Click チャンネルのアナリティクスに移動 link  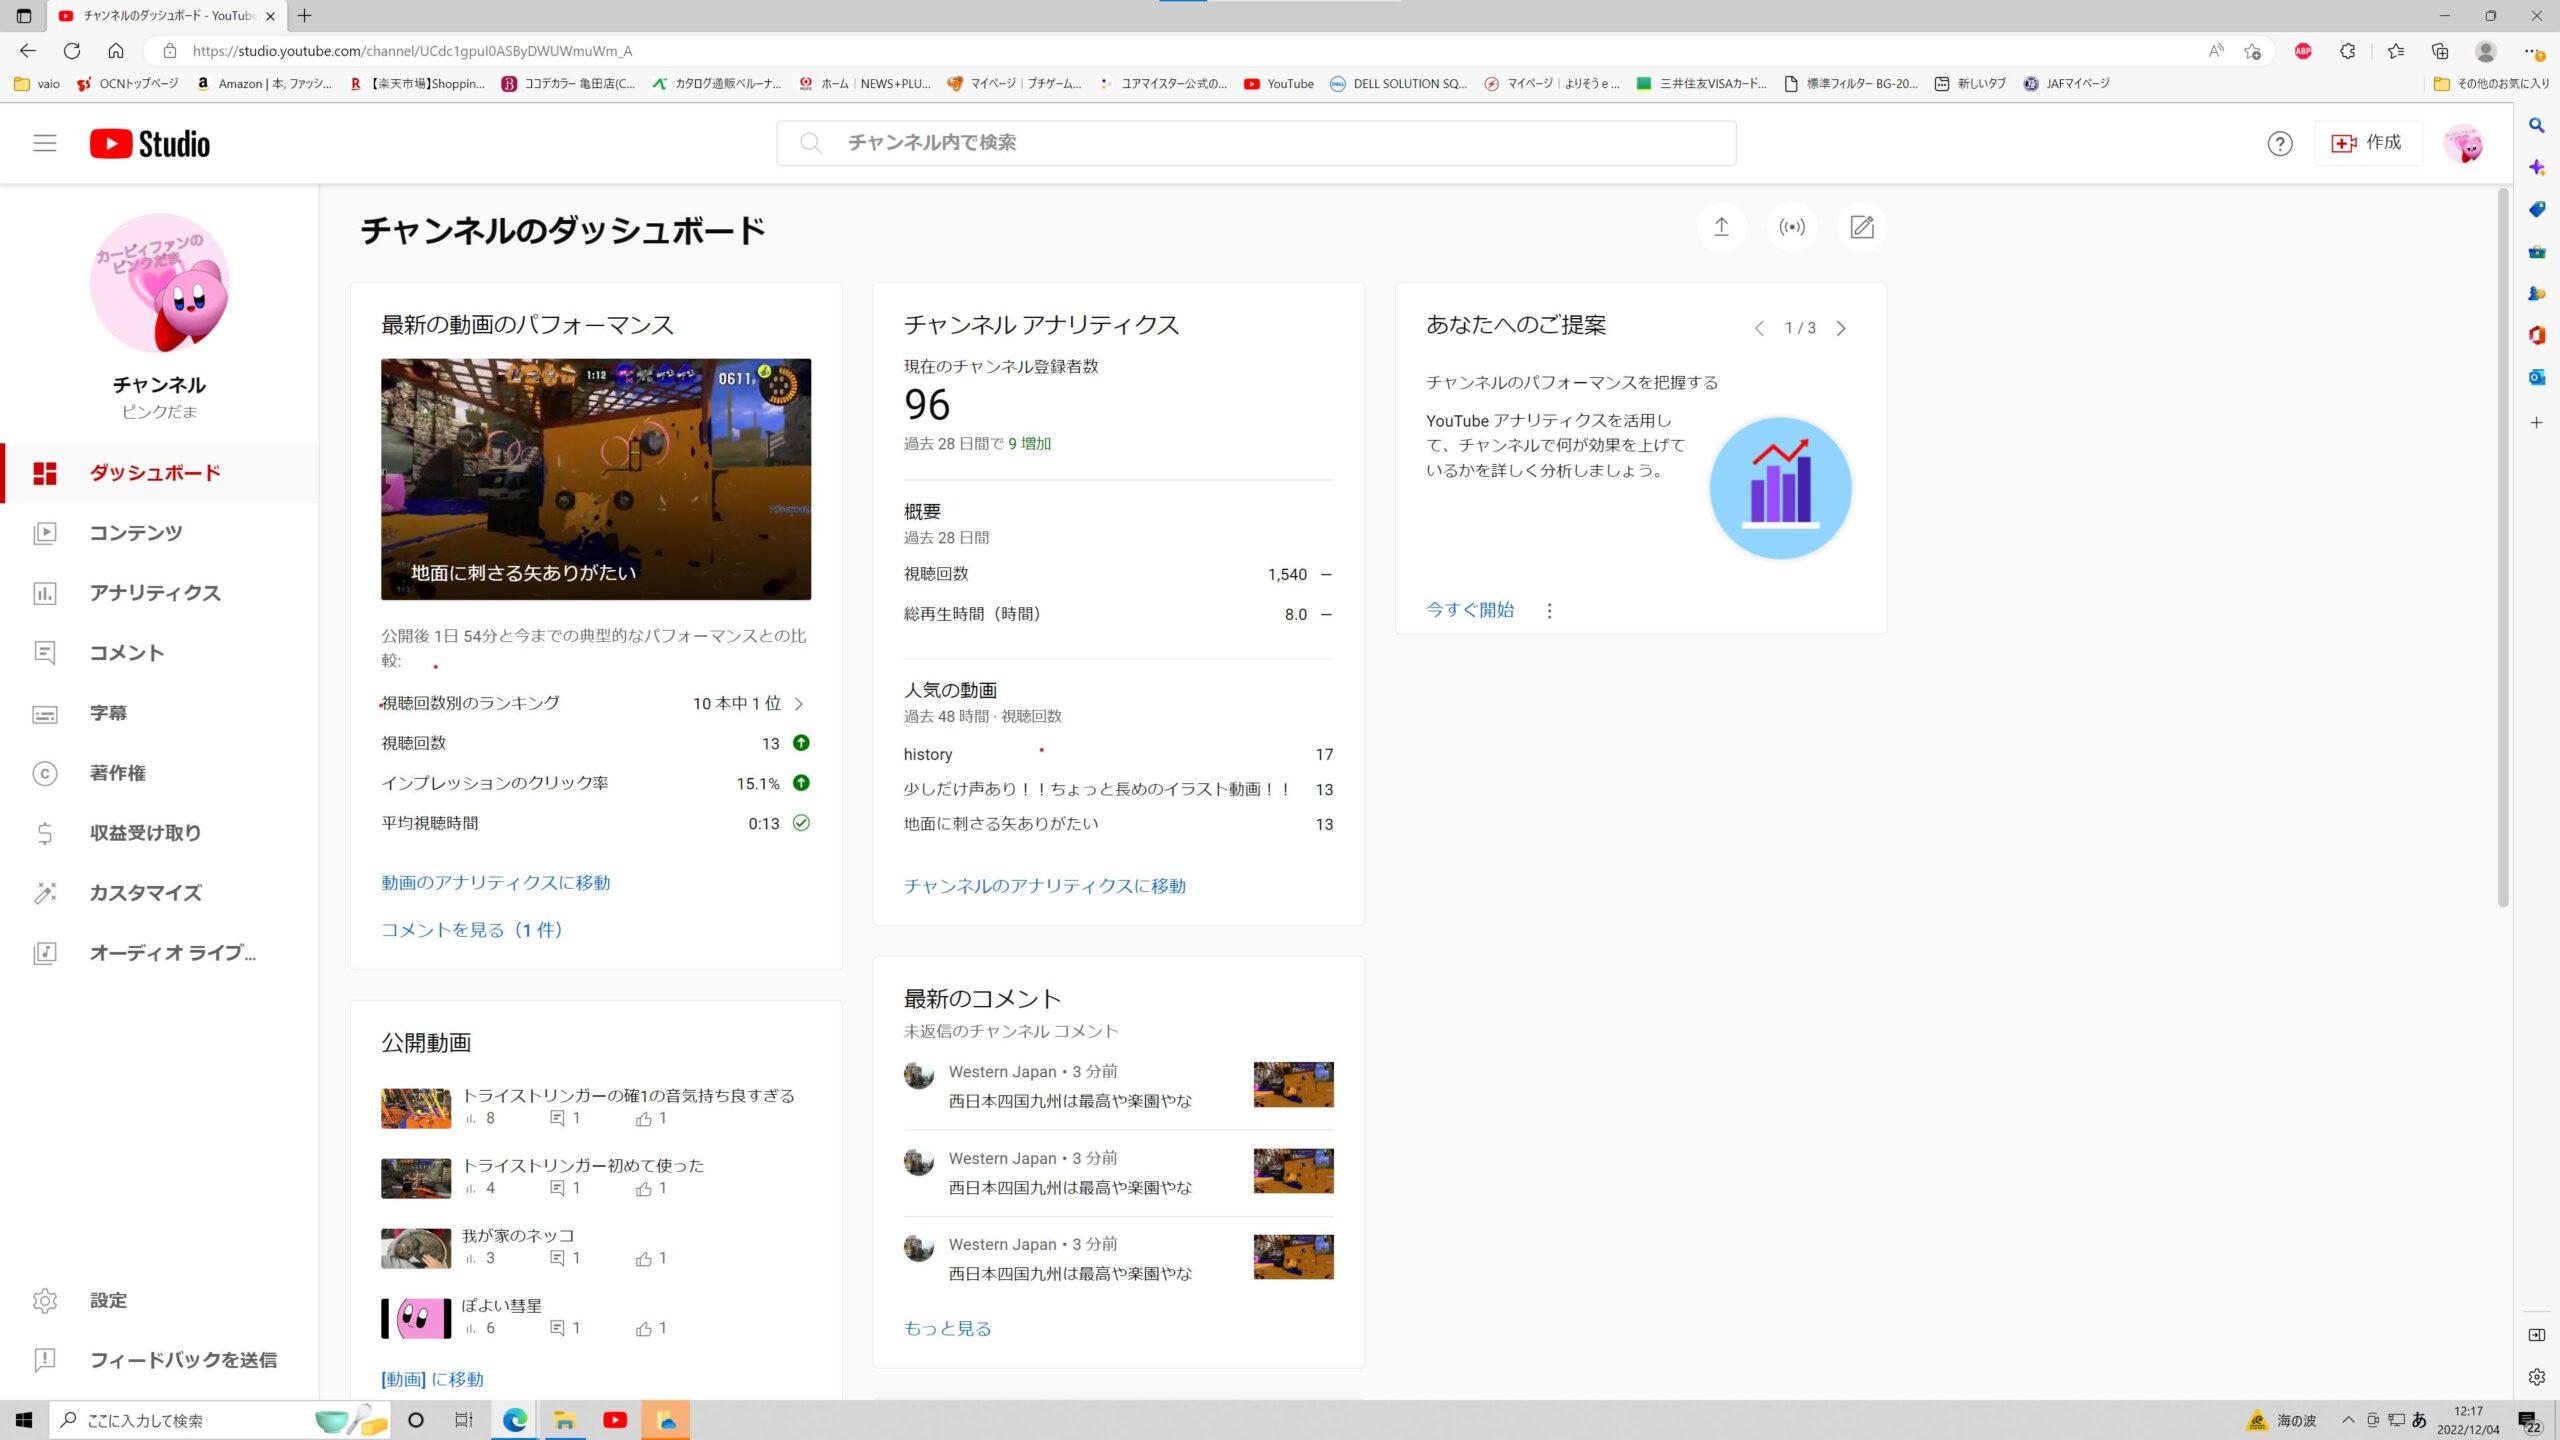[1045, 886]
